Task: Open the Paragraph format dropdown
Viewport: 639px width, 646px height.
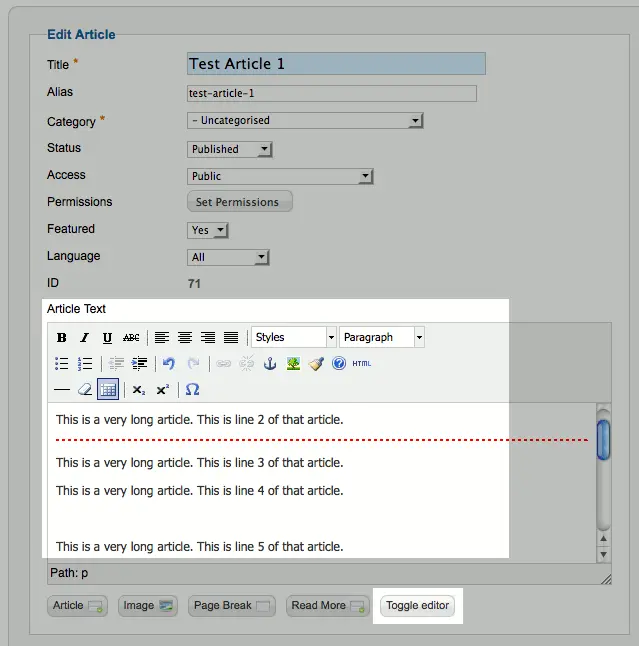Action: [x=382, y=338]
